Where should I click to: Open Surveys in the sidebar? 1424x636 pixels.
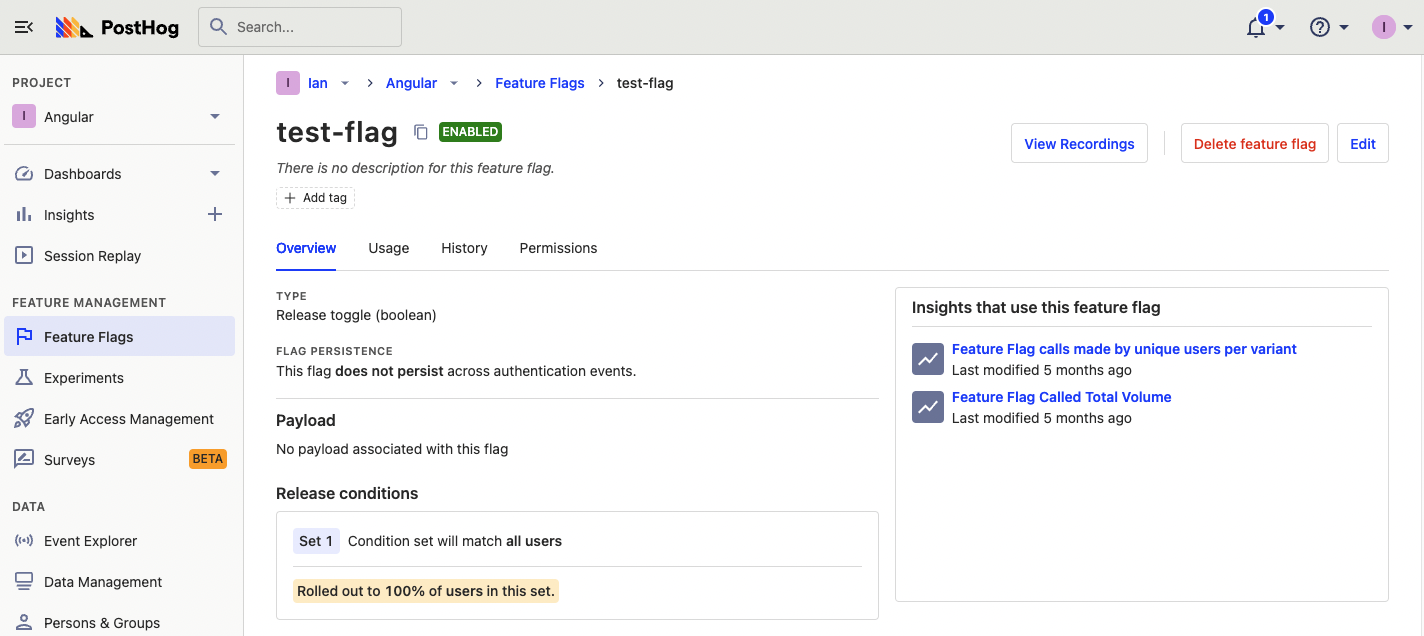coord(70,460)
